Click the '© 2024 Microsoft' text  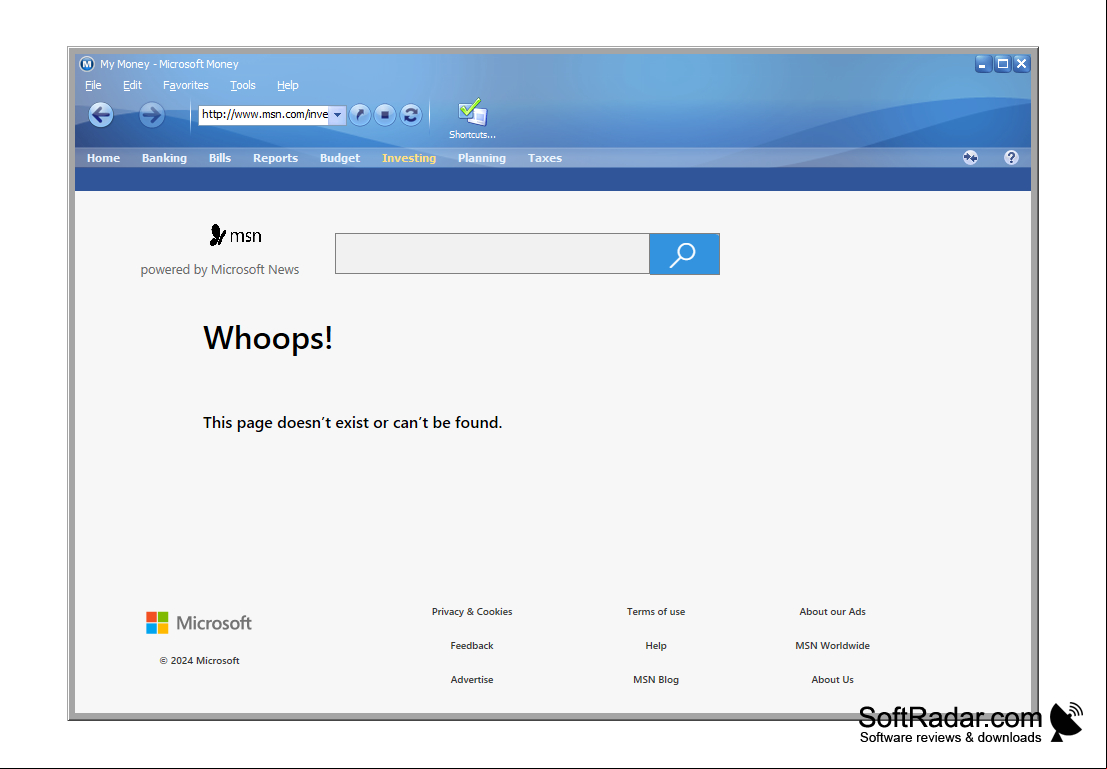click(199, 660)
